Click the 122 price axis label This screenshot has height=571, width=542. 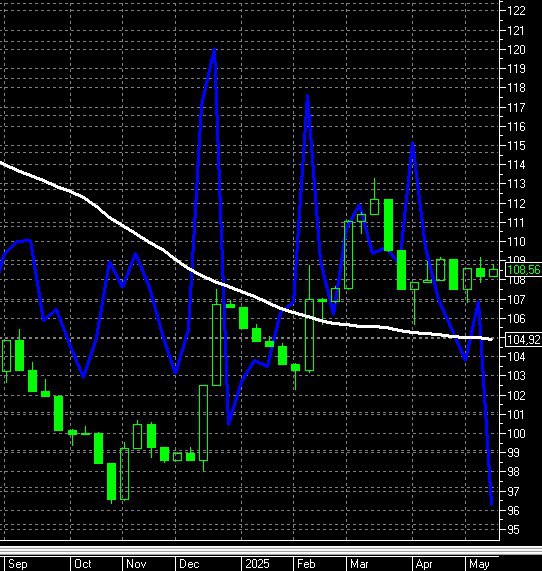pyautogui.click(x=516, y=11)
